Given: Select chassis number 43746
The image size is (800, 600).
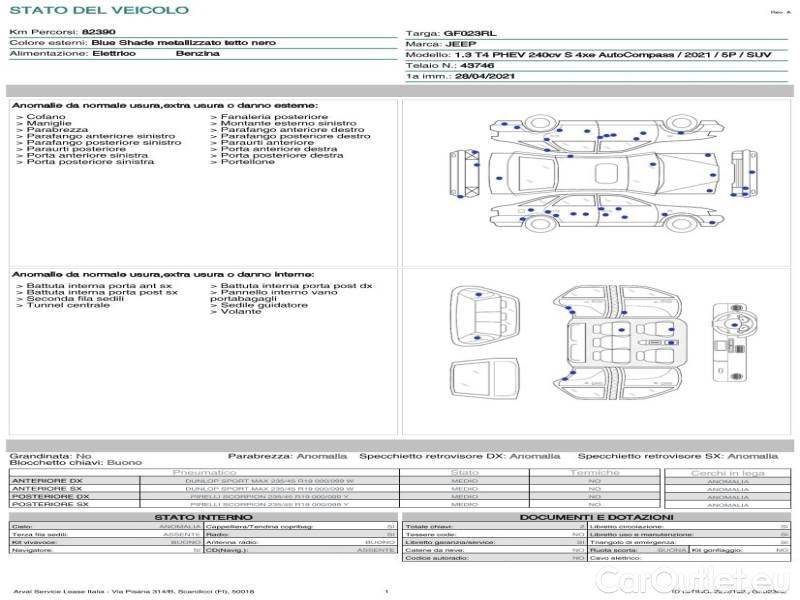Looking at the screenshot, I should coord(477,66).
